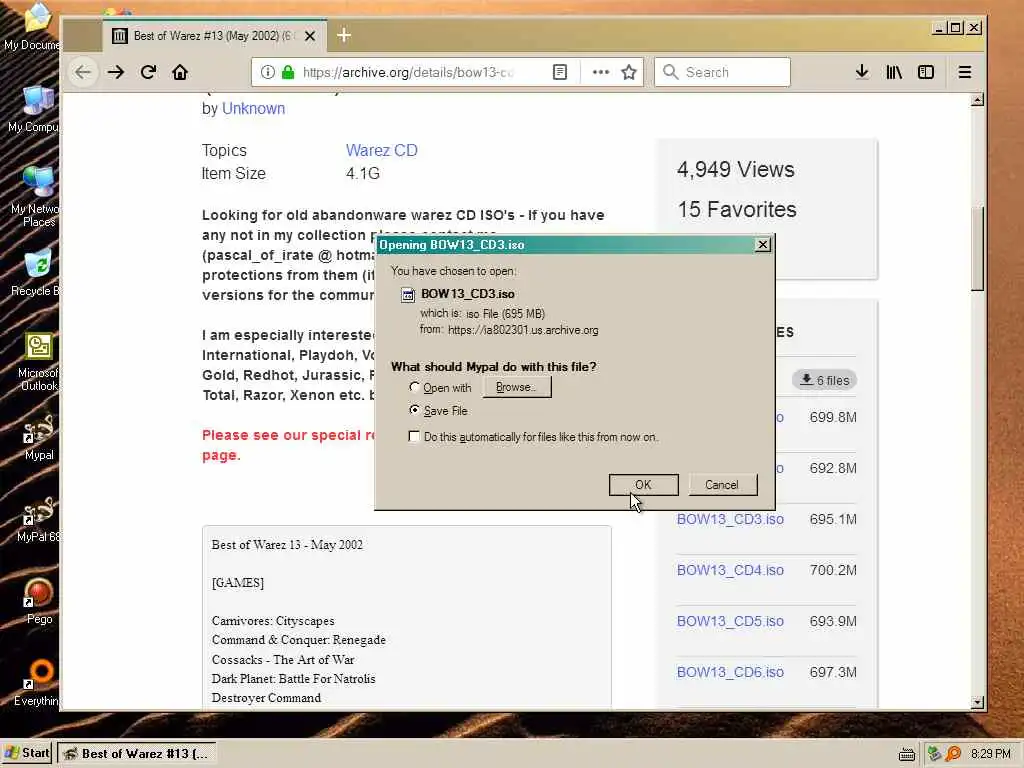Launch Pego desktop shortcut
Screen dimensions: 1024x768
pyautogui.click(x=38, y=601)
